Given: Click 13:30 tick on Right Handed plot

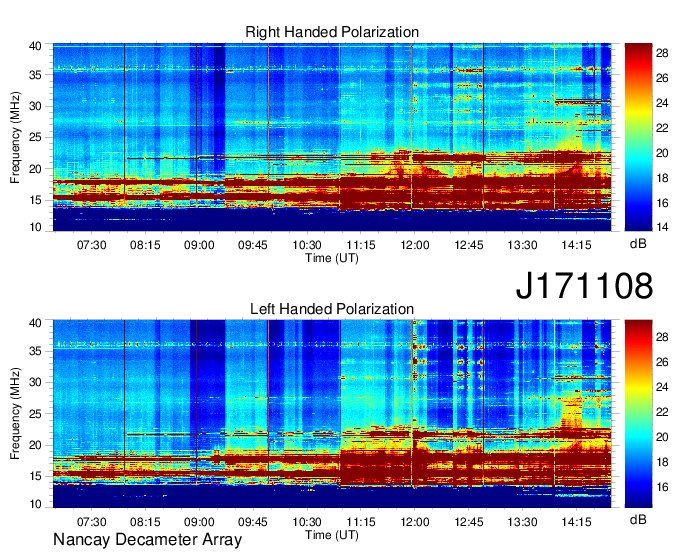Looking at the screenshot, I should coord(523,245).
